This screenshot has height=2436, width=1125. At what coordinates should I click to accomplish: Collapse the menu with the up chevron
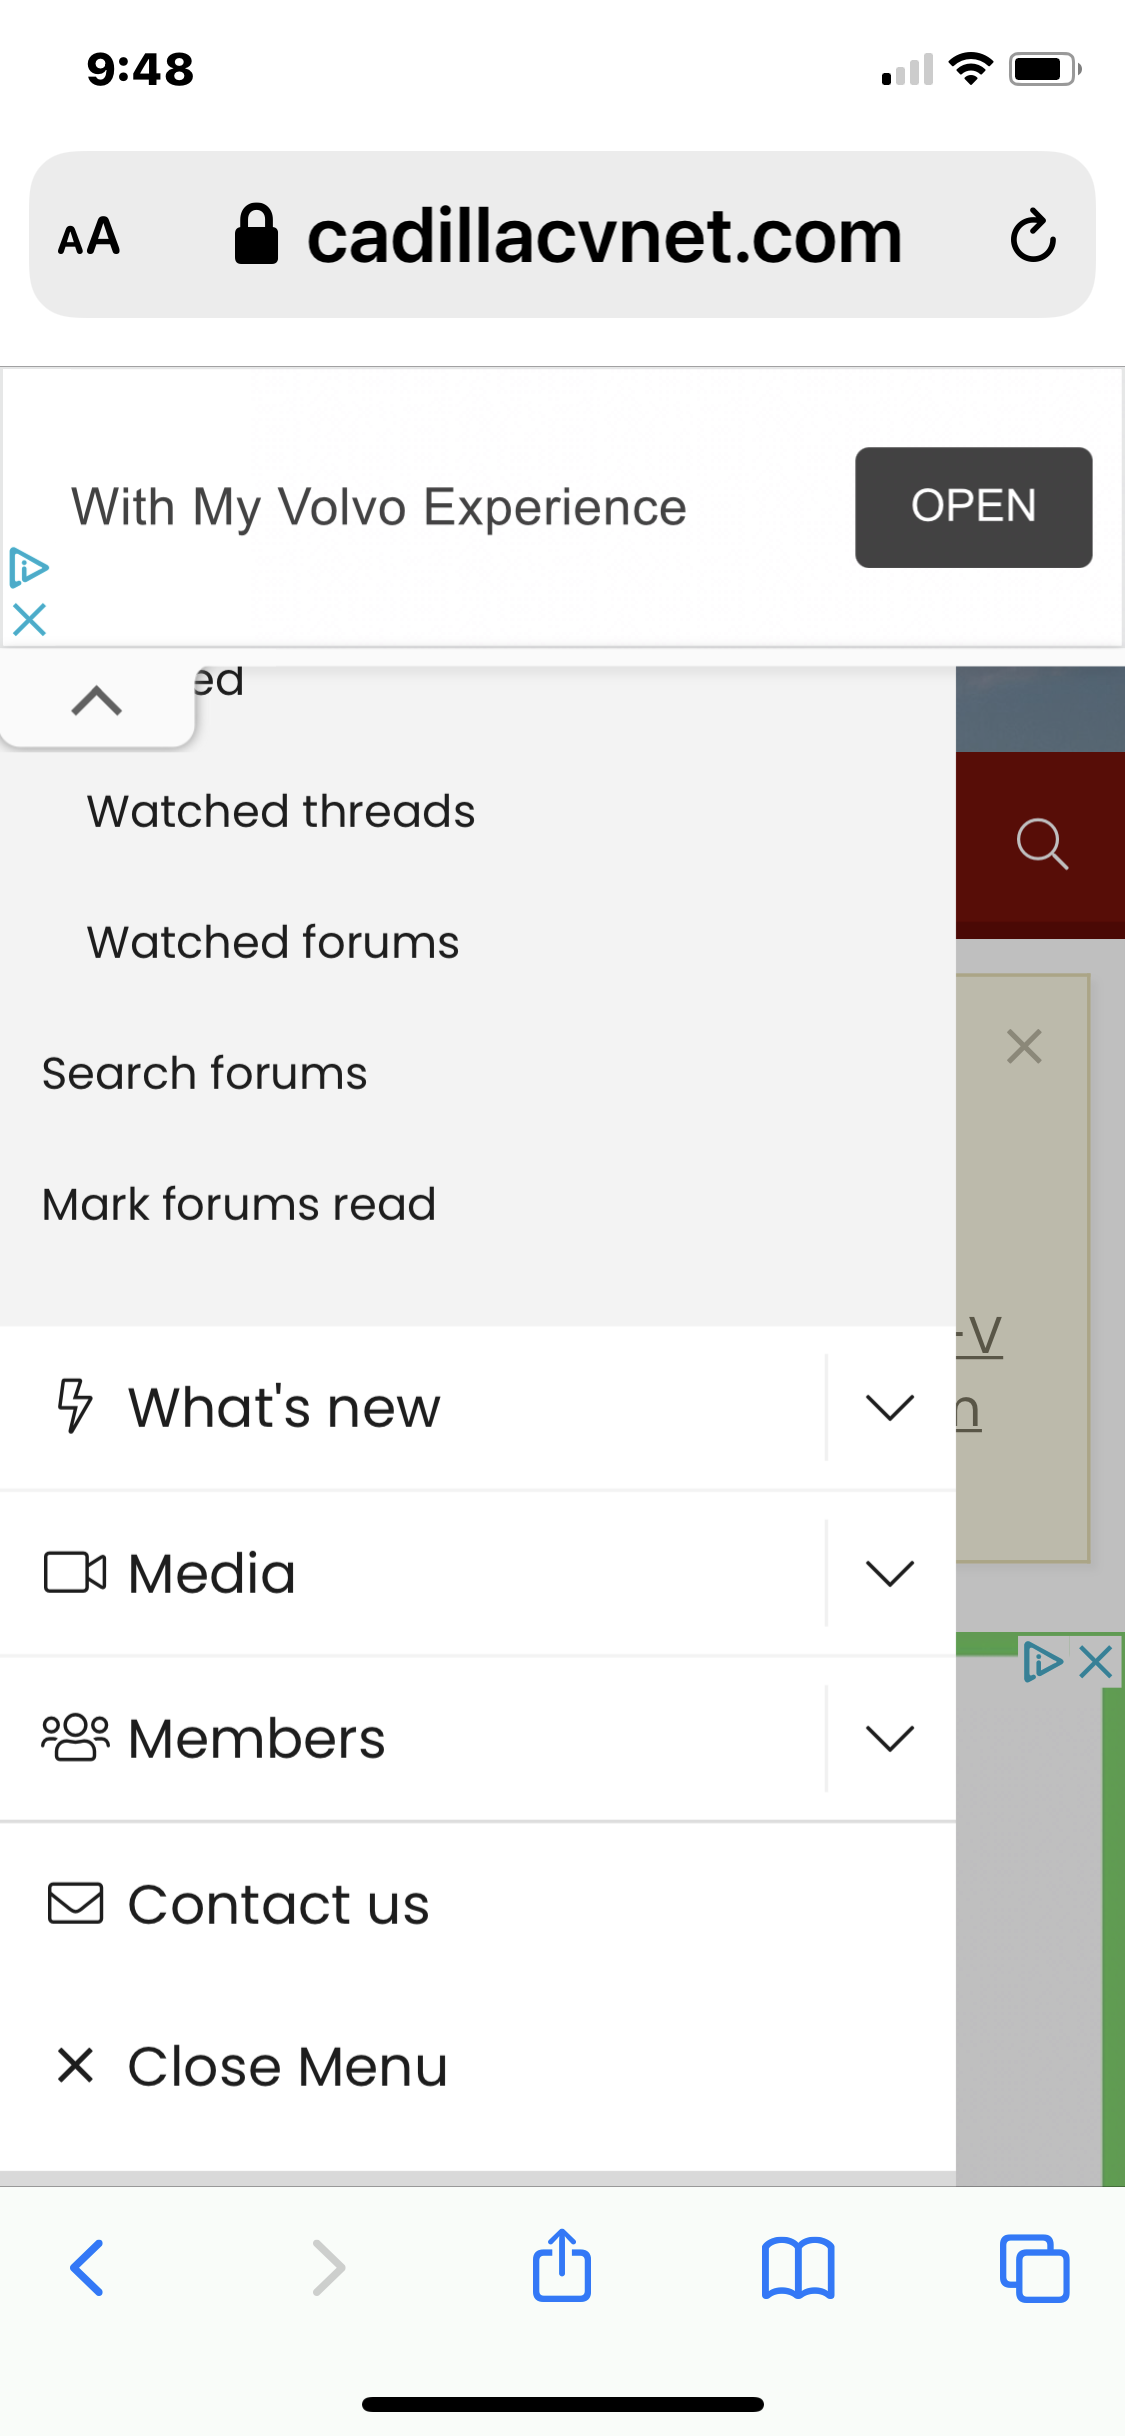click(97, 701)
